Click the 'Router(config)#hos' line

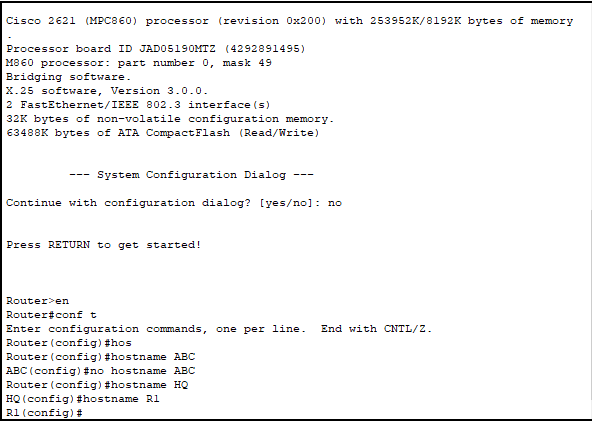[69, 343]
